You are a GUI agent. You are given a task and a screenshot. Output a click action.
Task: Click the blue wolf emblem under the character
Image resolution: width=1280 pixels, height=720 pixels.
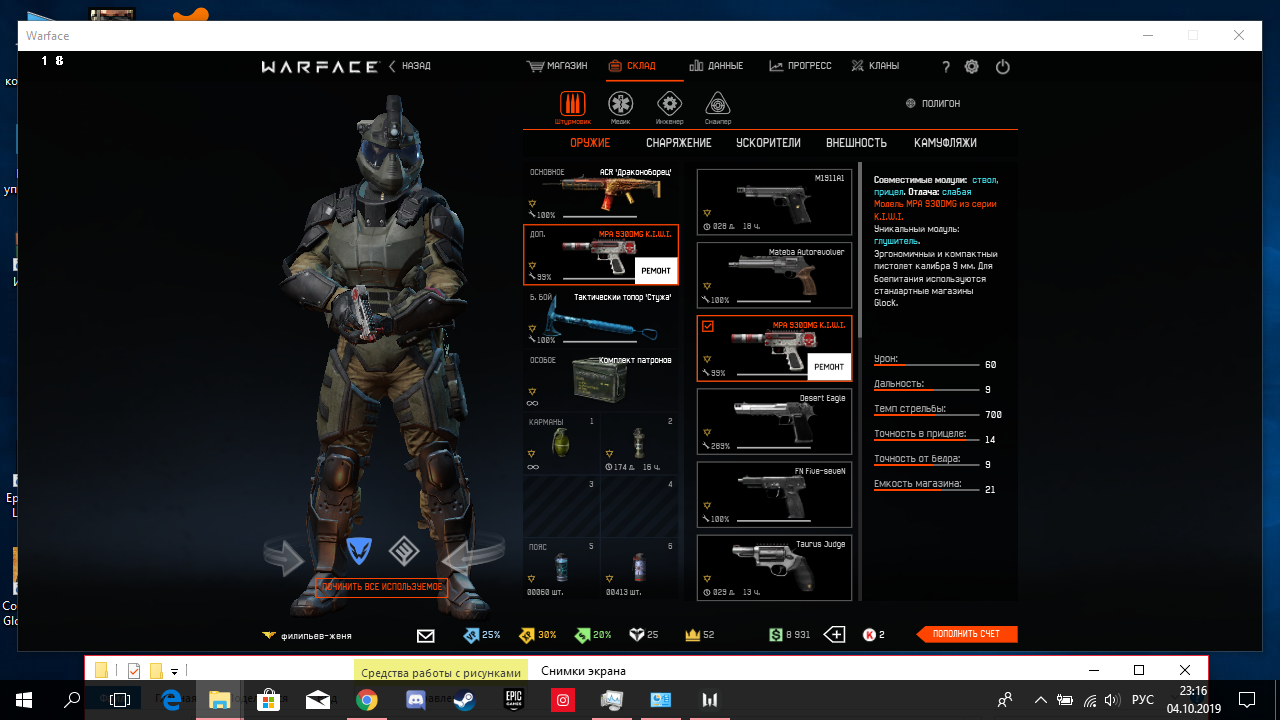click(x=359, y=550)
